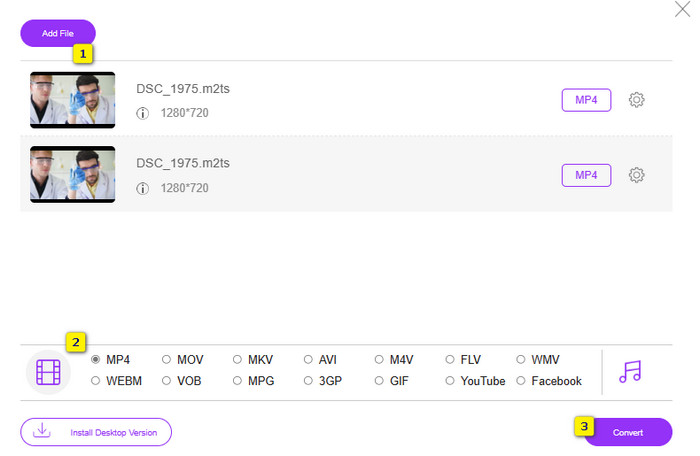Select video formats film strip icon

coord(48,372)
